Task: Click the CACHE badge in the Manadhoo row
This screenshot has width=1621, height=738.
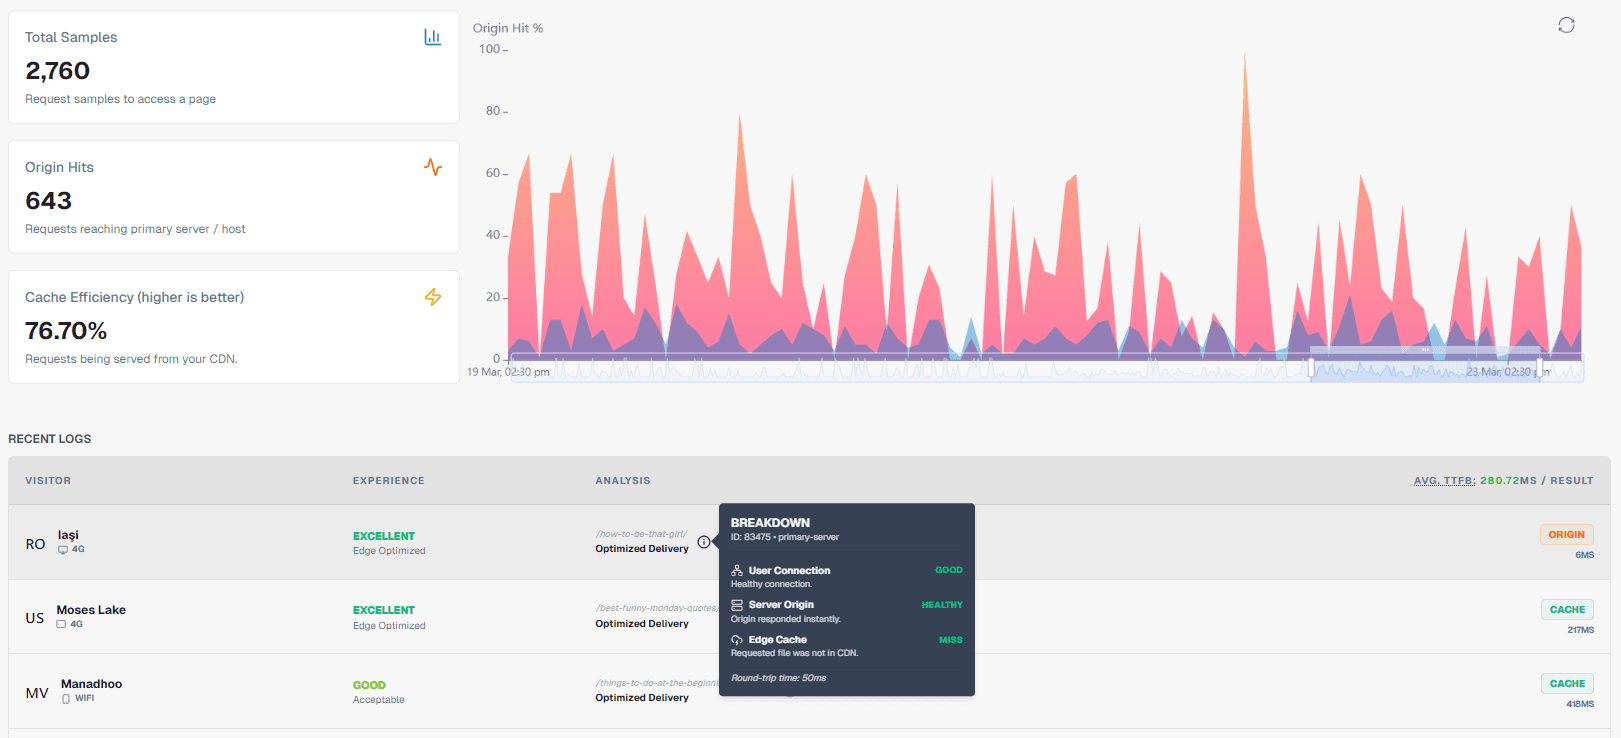Action: point(1566,684)
